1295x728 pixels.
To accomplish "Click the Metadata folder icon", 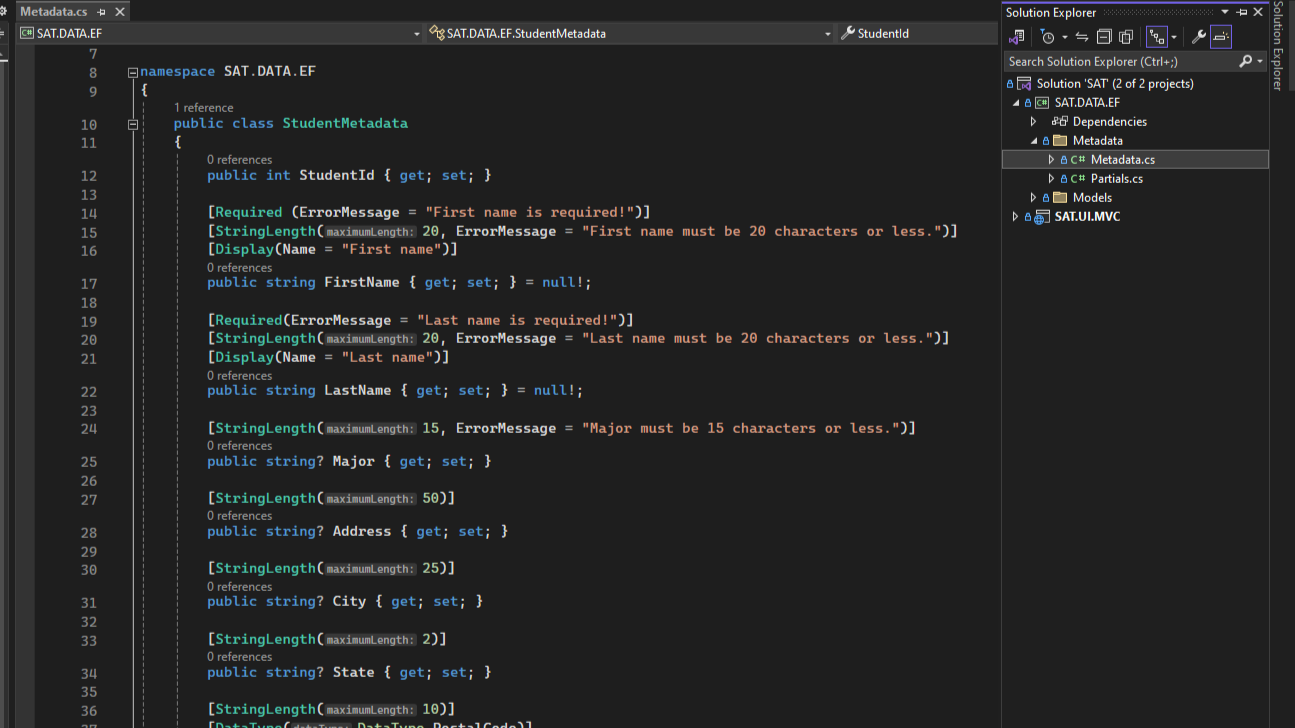I will coord(1060,140).
